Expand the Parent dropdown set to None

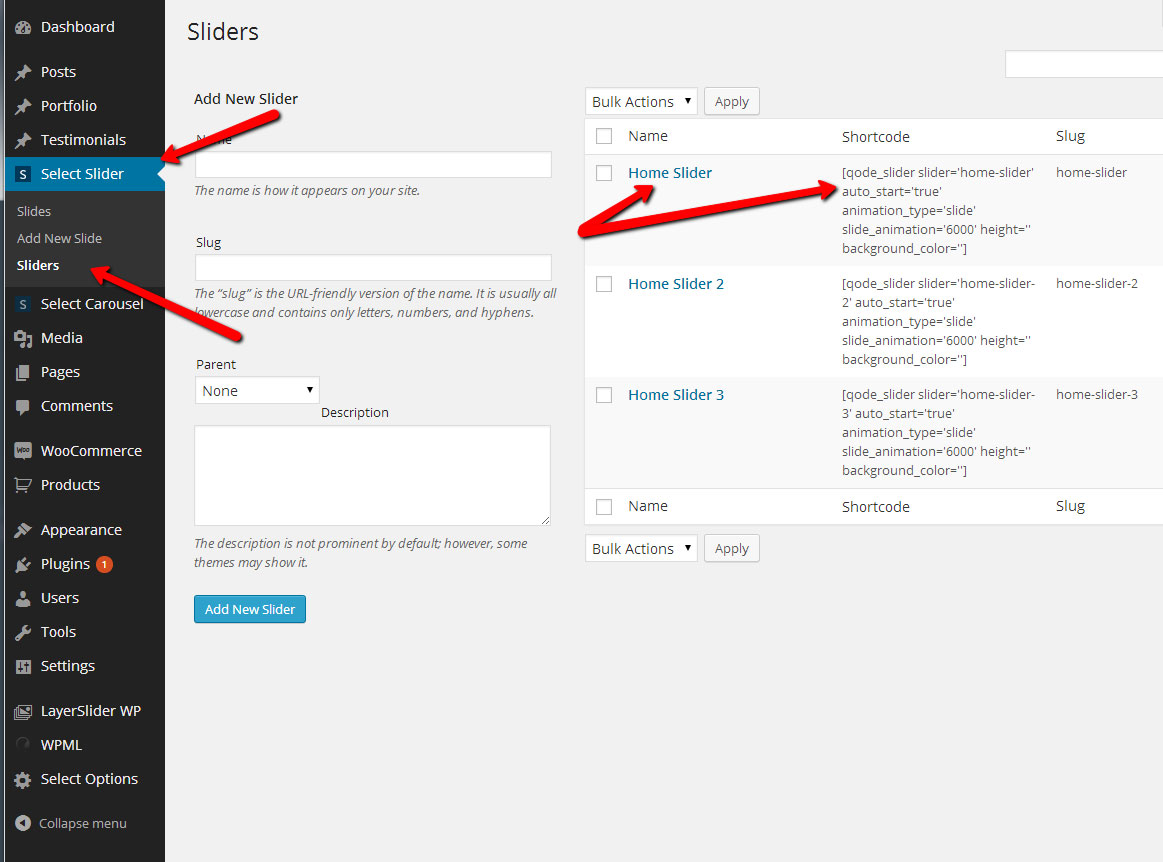[257, 391]
